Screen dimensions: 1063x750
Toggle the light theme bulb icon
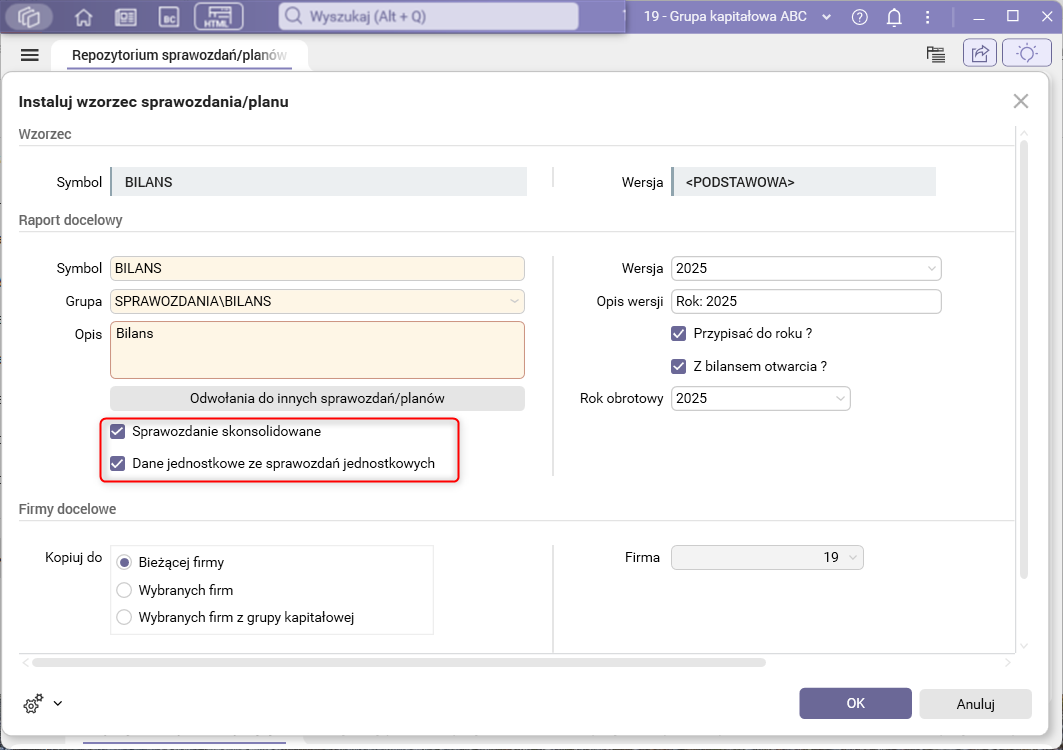pos(1026,53)
